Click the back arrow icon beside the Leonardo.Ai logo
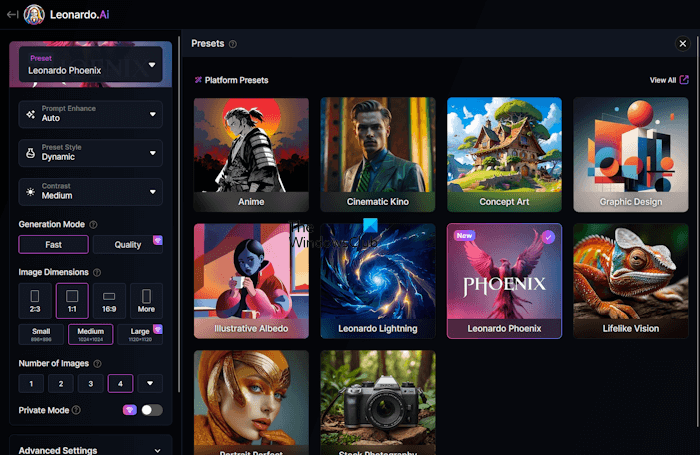Image resolution: width=700 pixels, height=455 pixels. pos(12,15)
